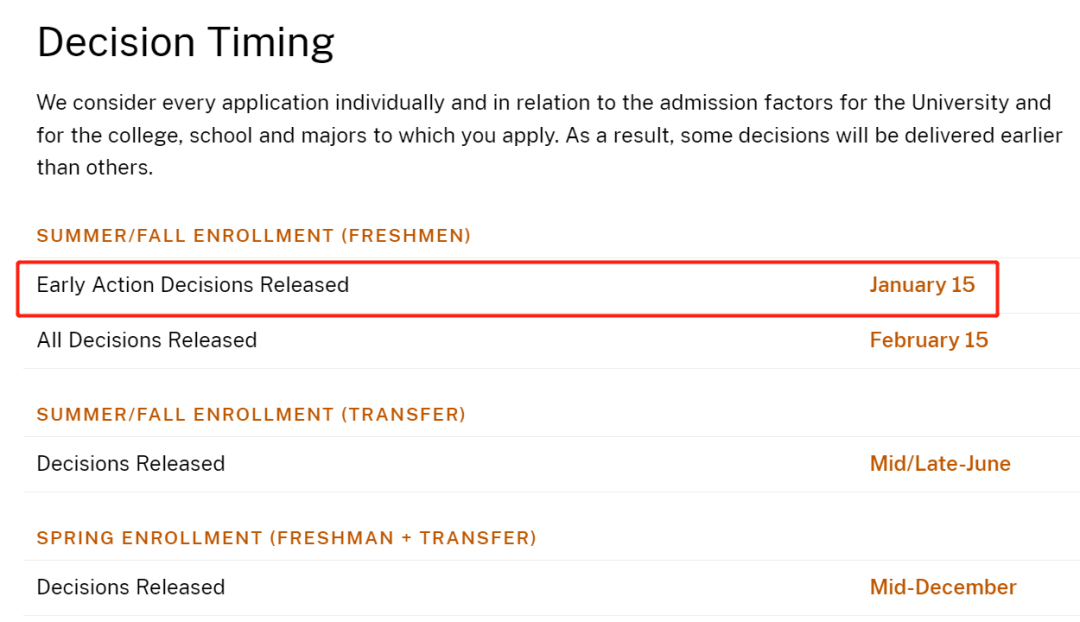Screen dimensions: 1080x622
Task: Click the Mid/Late-June date text
Action: (940, 464)
